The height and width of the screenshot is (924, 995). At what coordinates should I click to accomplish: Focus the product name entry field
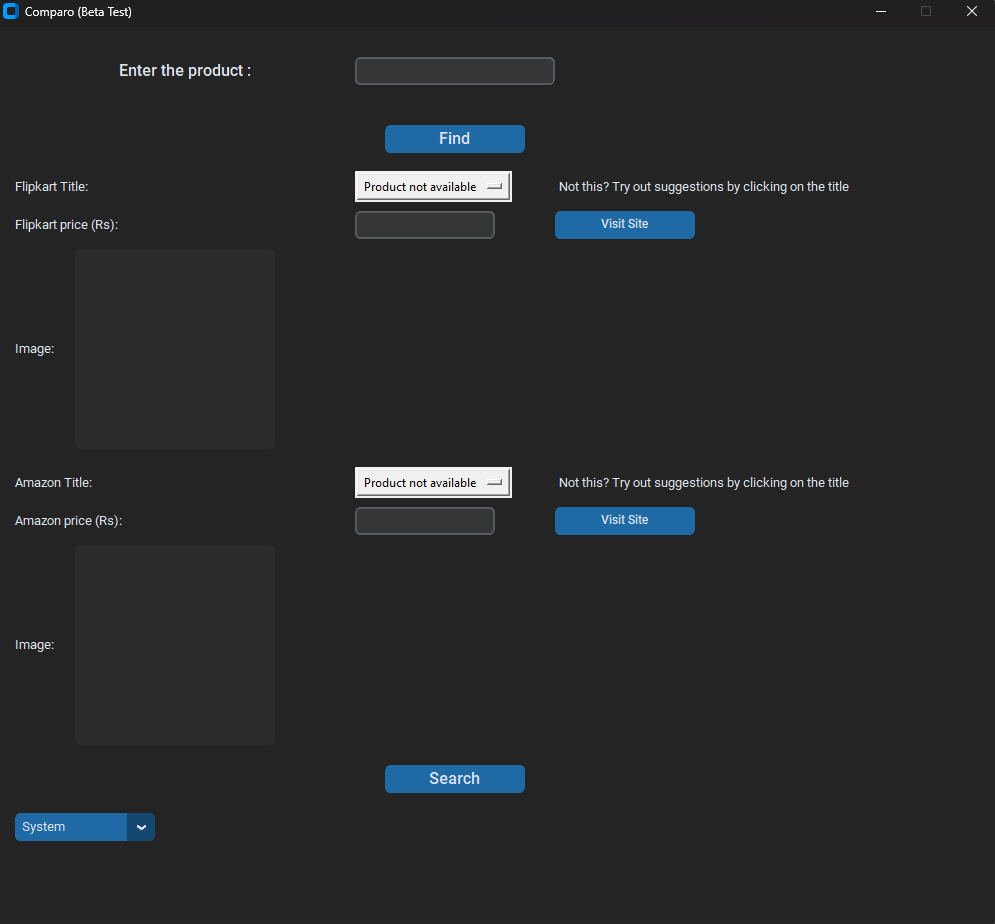click(454, 71)
